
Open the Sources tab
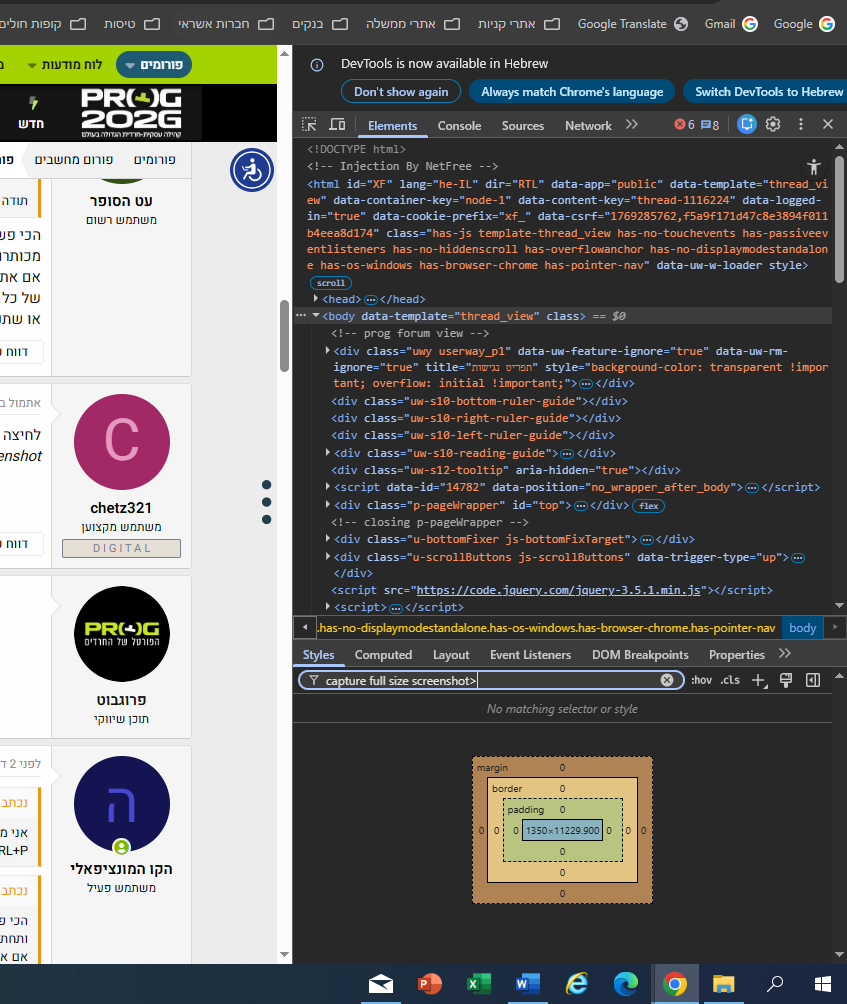tap(522, 126)
